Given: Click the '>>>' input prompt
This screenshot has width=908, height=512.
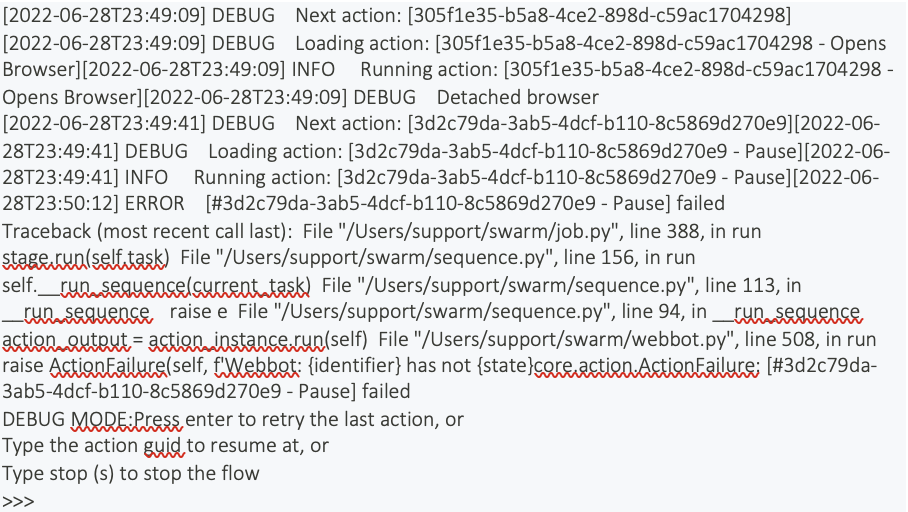Looking at the screenshot, I should 18,500.
